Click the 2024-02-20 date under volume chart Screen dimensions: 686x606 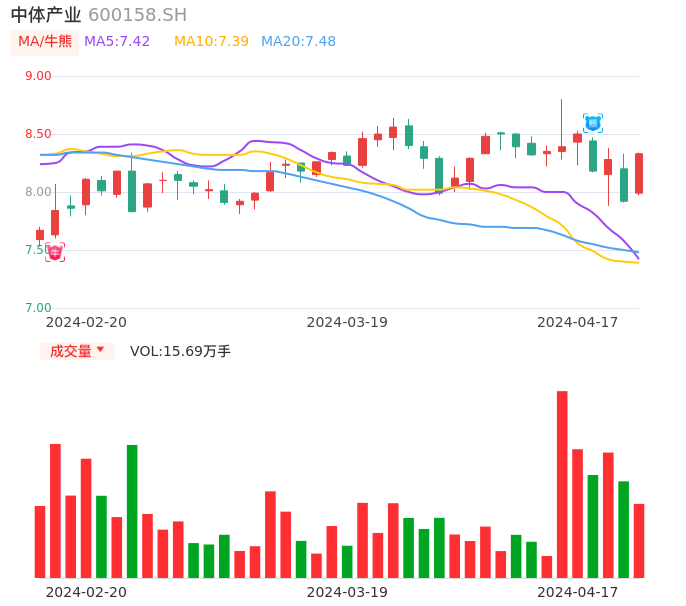pyautogui.click(x=86, y=592)
